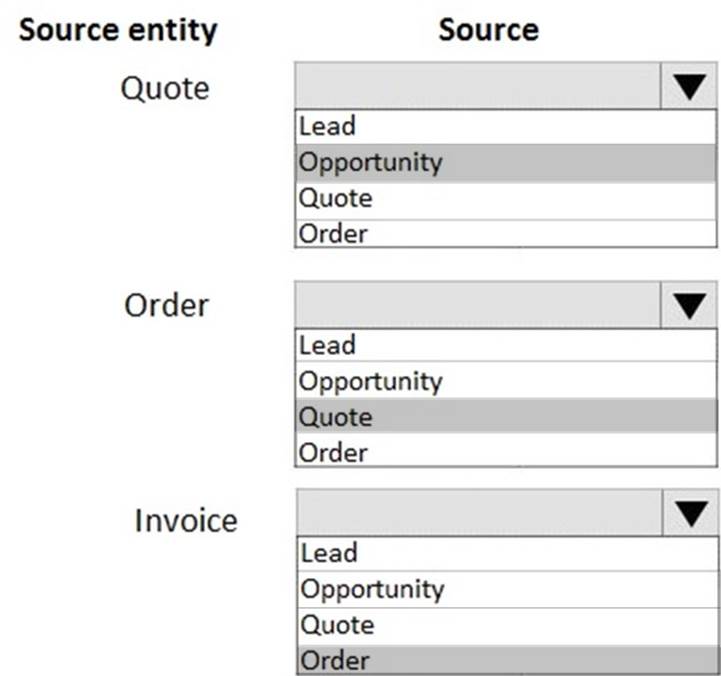This screenshot has width=721, height=676.
Task: Choose Opportunity for the Invoice source
Action: (505, 589)
